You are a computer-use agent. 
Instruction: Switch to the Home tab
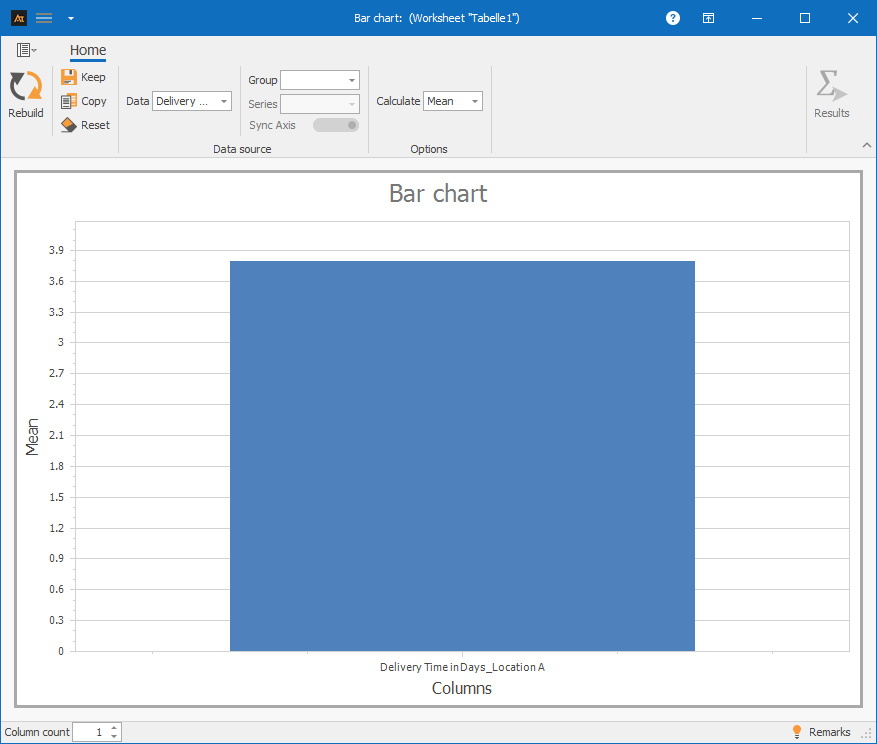88,50
